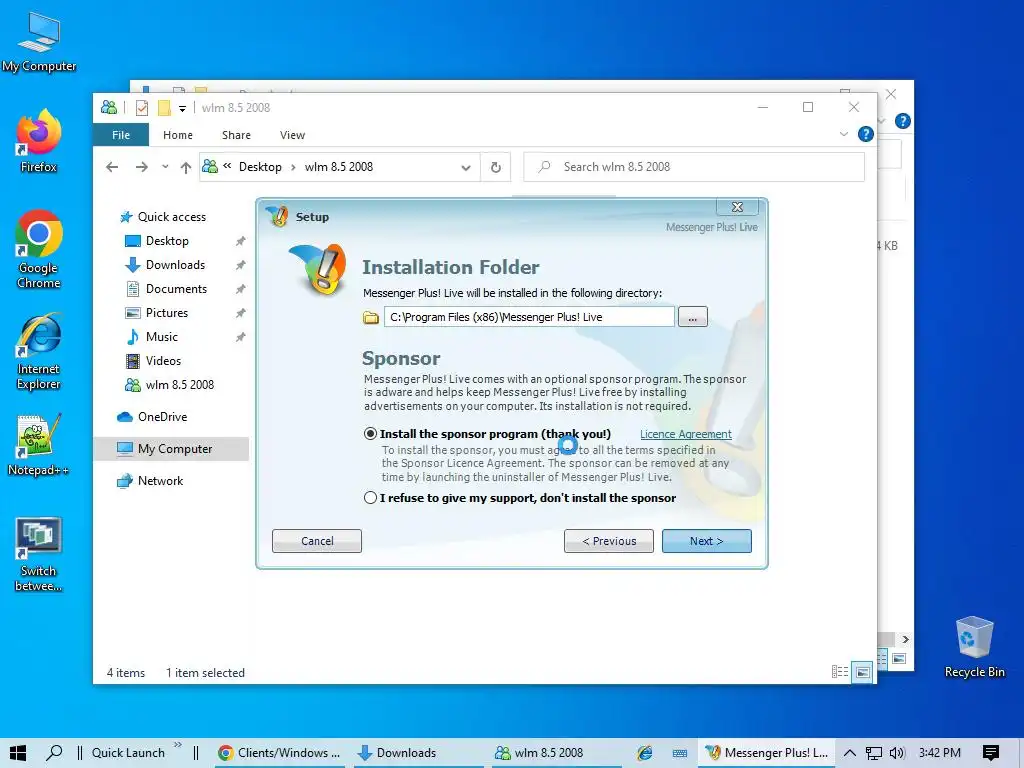
Task: Launch Firefox from the desktop
Action: click(x=39, y=141)
